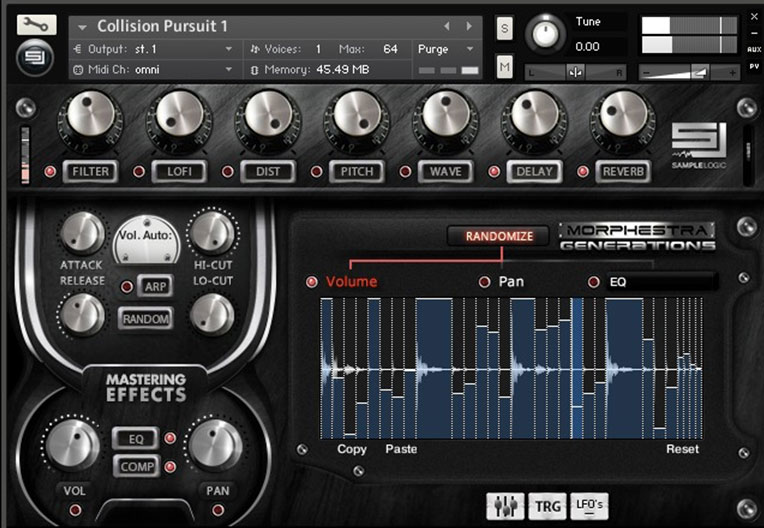Switch to the EQ sequencer tab
The height and width of the screenshot is (528, 764).
tap(594, 282)
